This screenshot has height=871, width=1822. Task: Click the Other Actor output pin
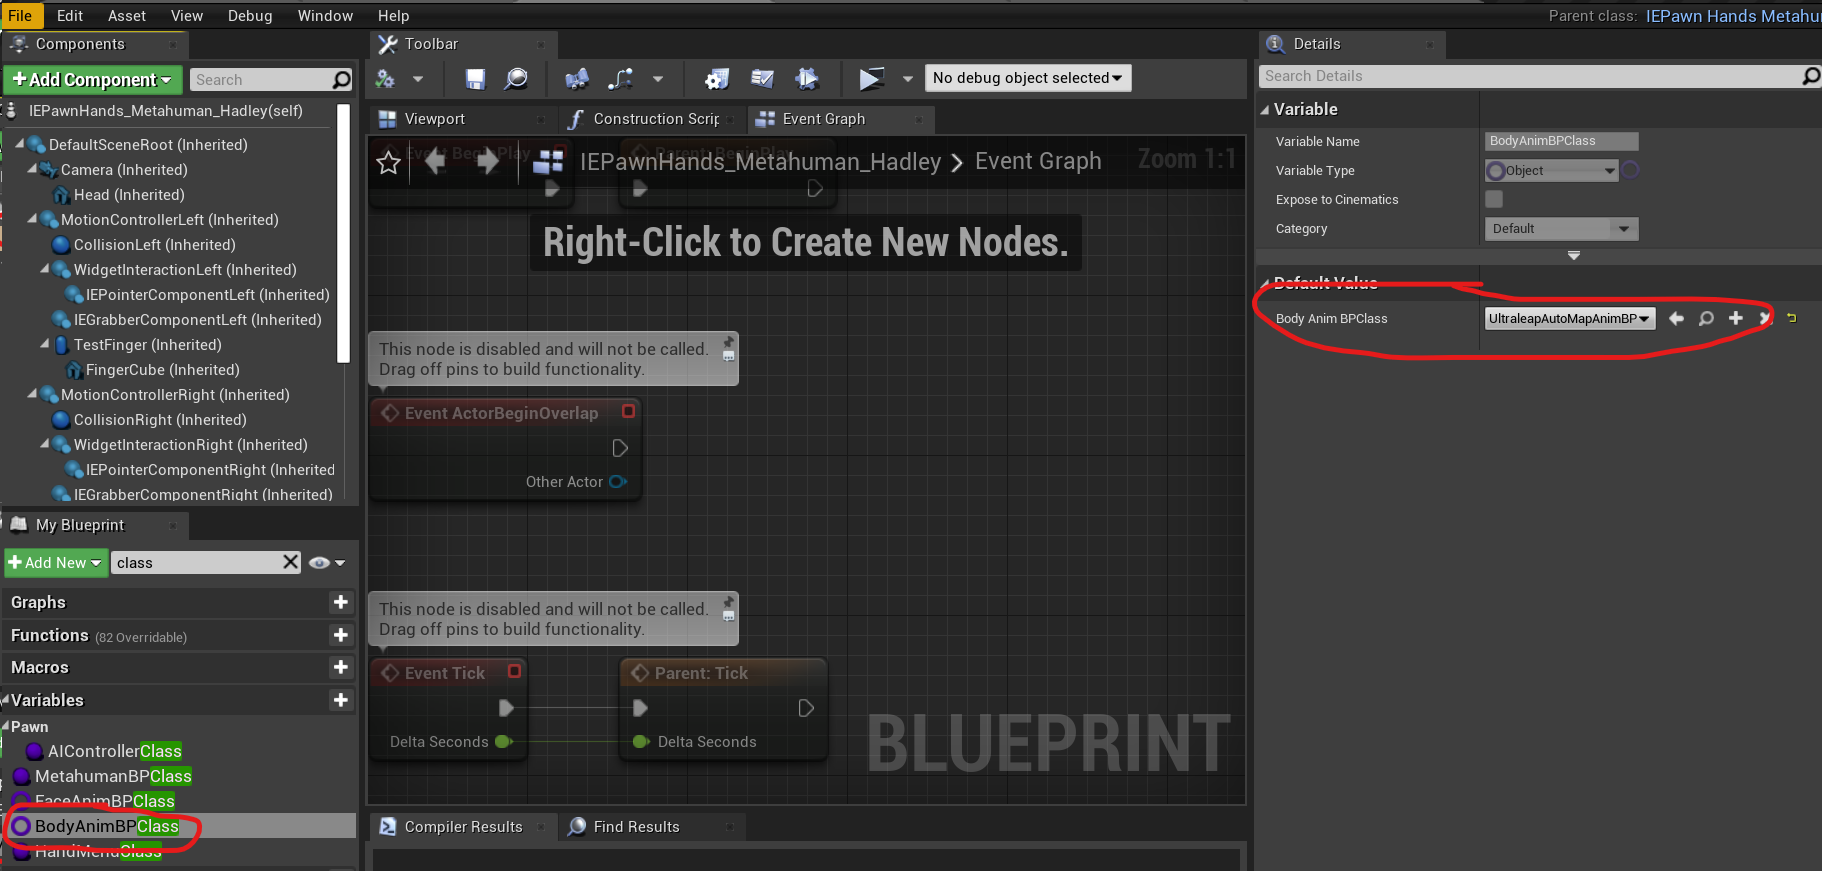tap(618, 482)
